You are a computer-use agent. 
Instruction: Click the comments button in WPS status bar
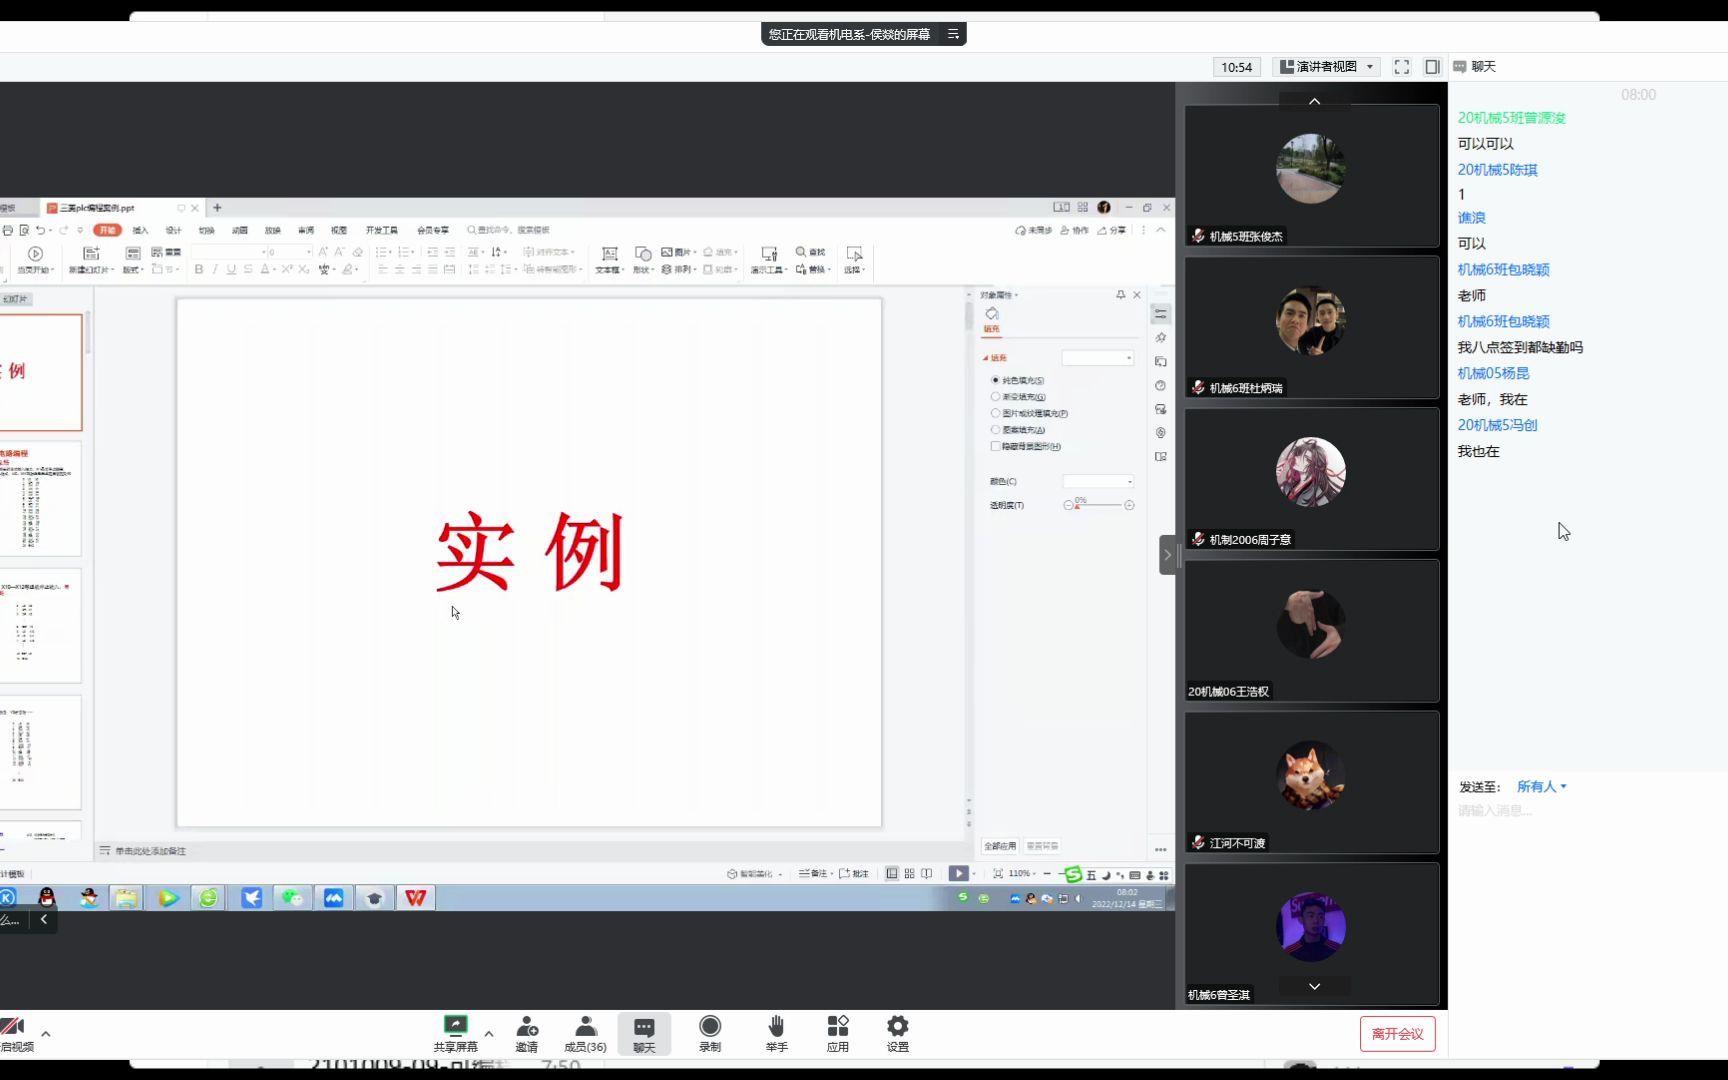pos(853,873)
